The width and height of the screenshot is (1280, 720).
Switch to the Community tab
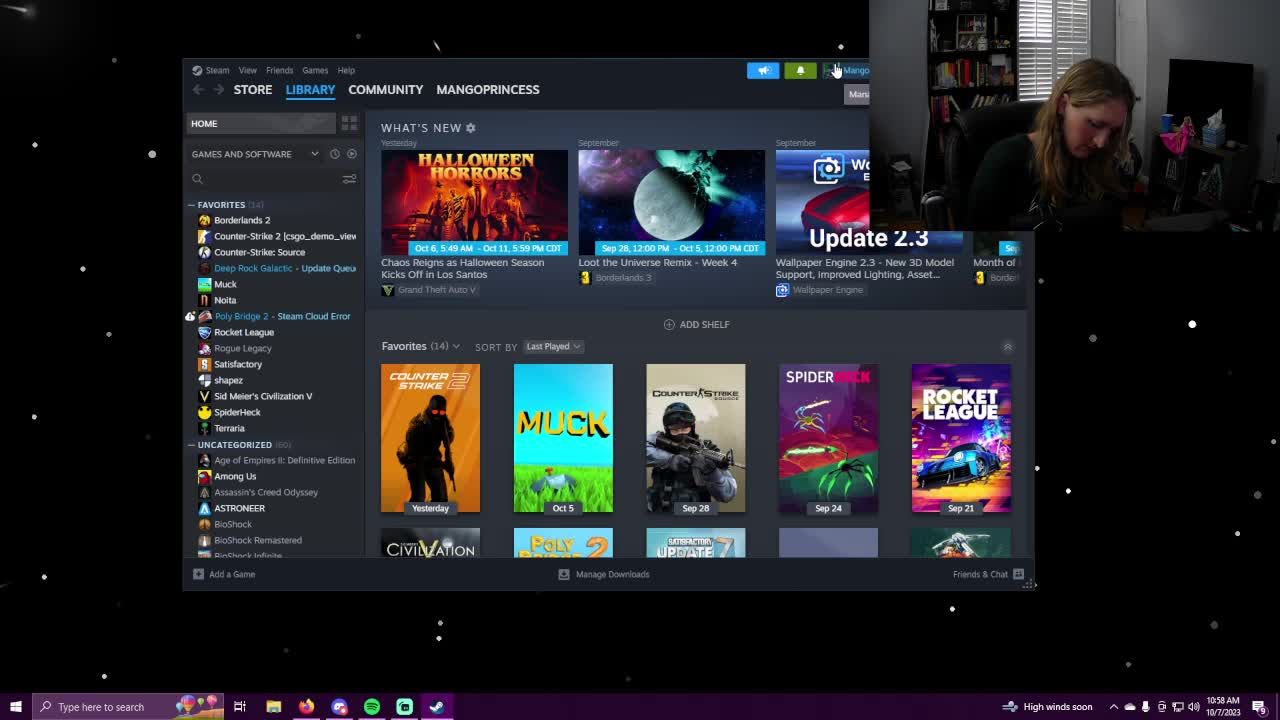pos(386,90)
